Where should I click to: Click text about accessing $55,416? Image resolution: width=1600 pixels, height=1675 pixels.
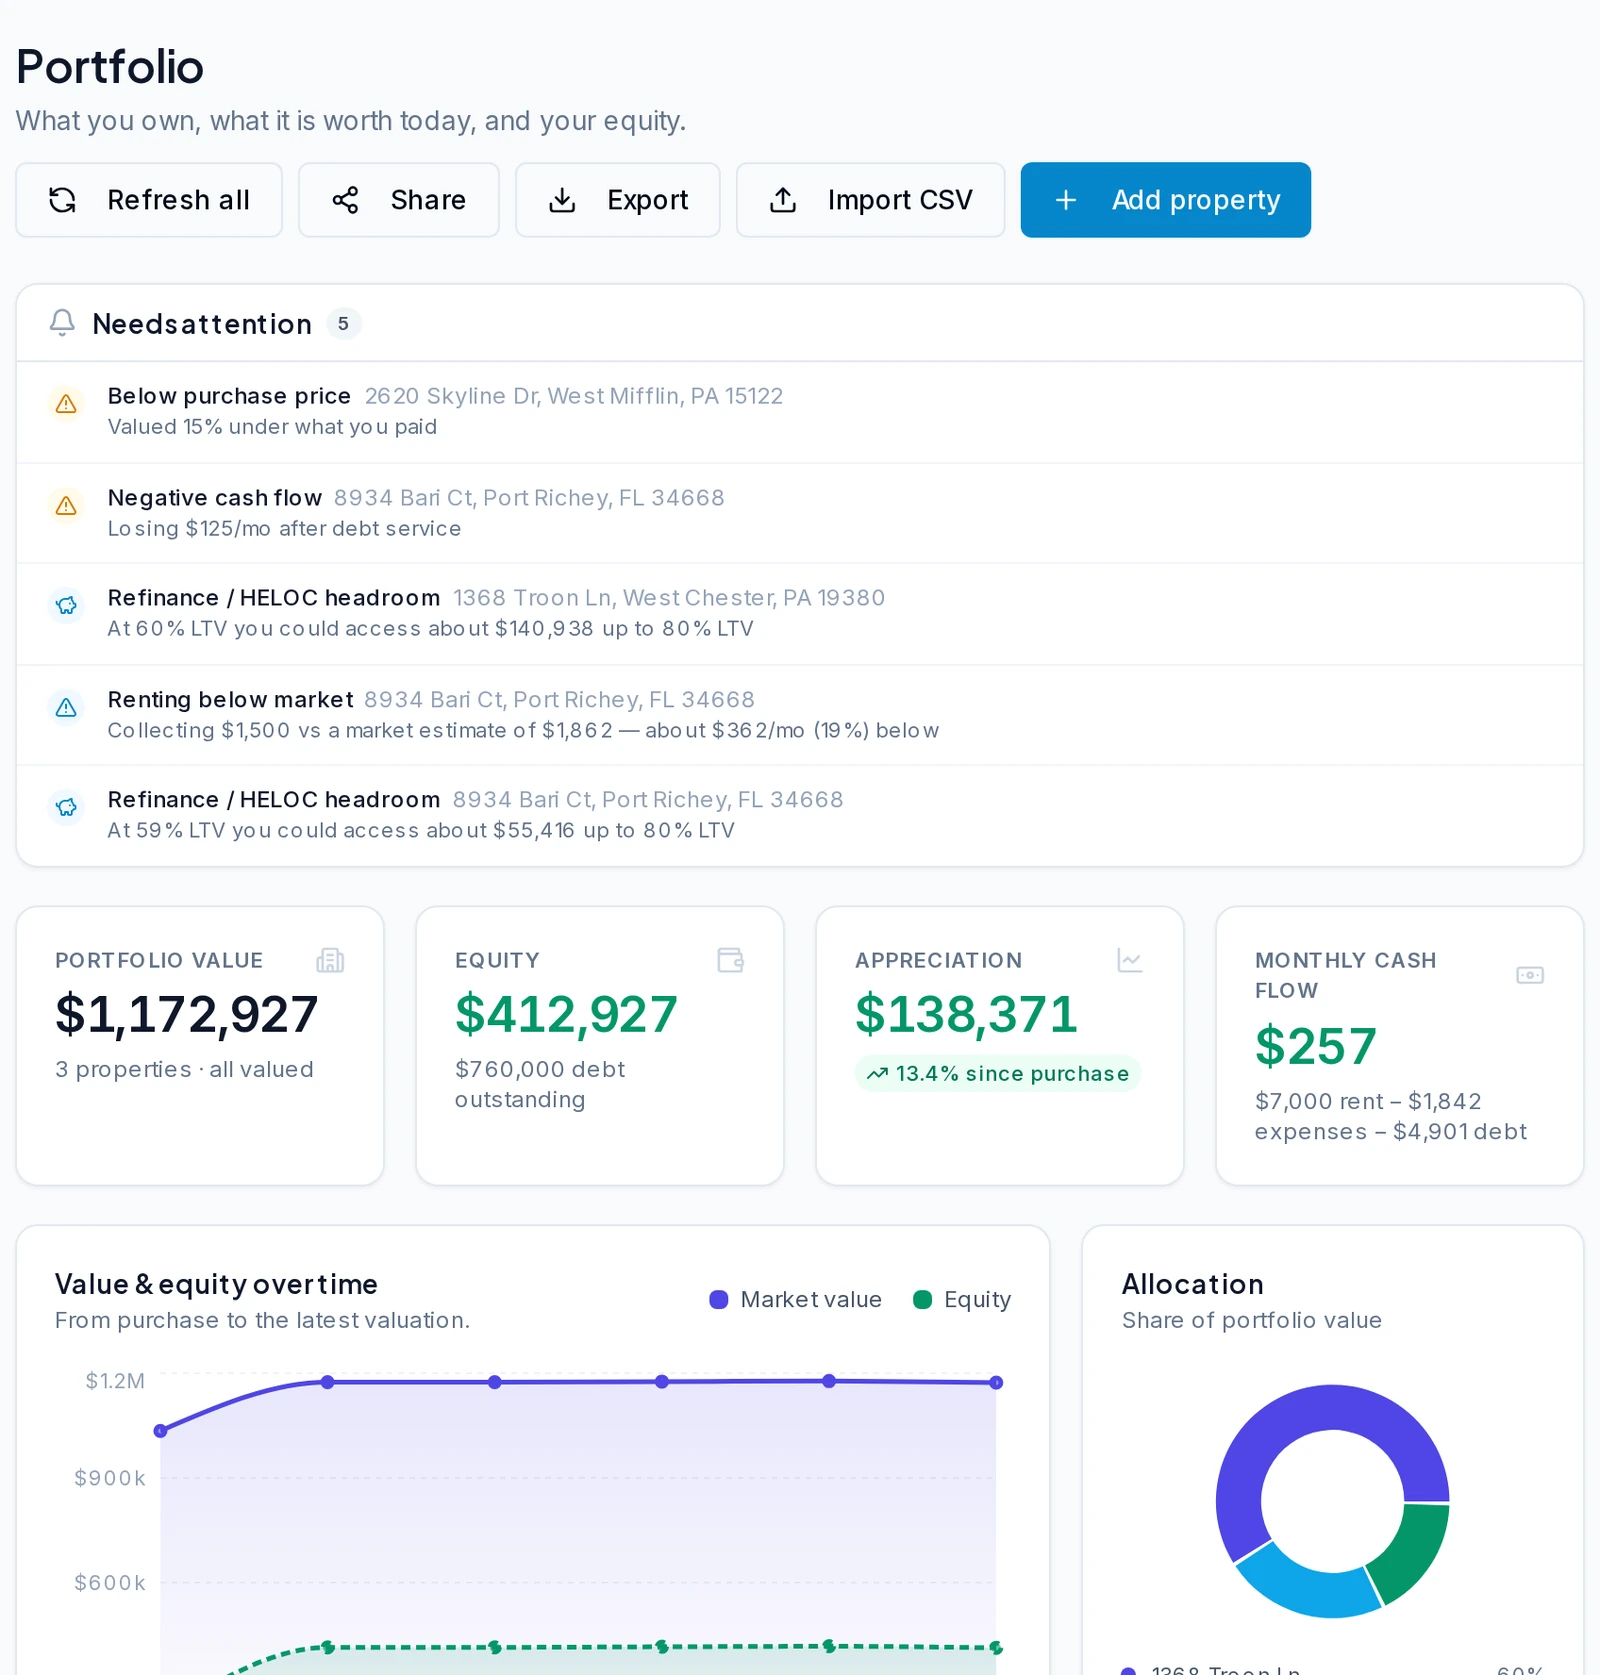[x=421, y=831]
